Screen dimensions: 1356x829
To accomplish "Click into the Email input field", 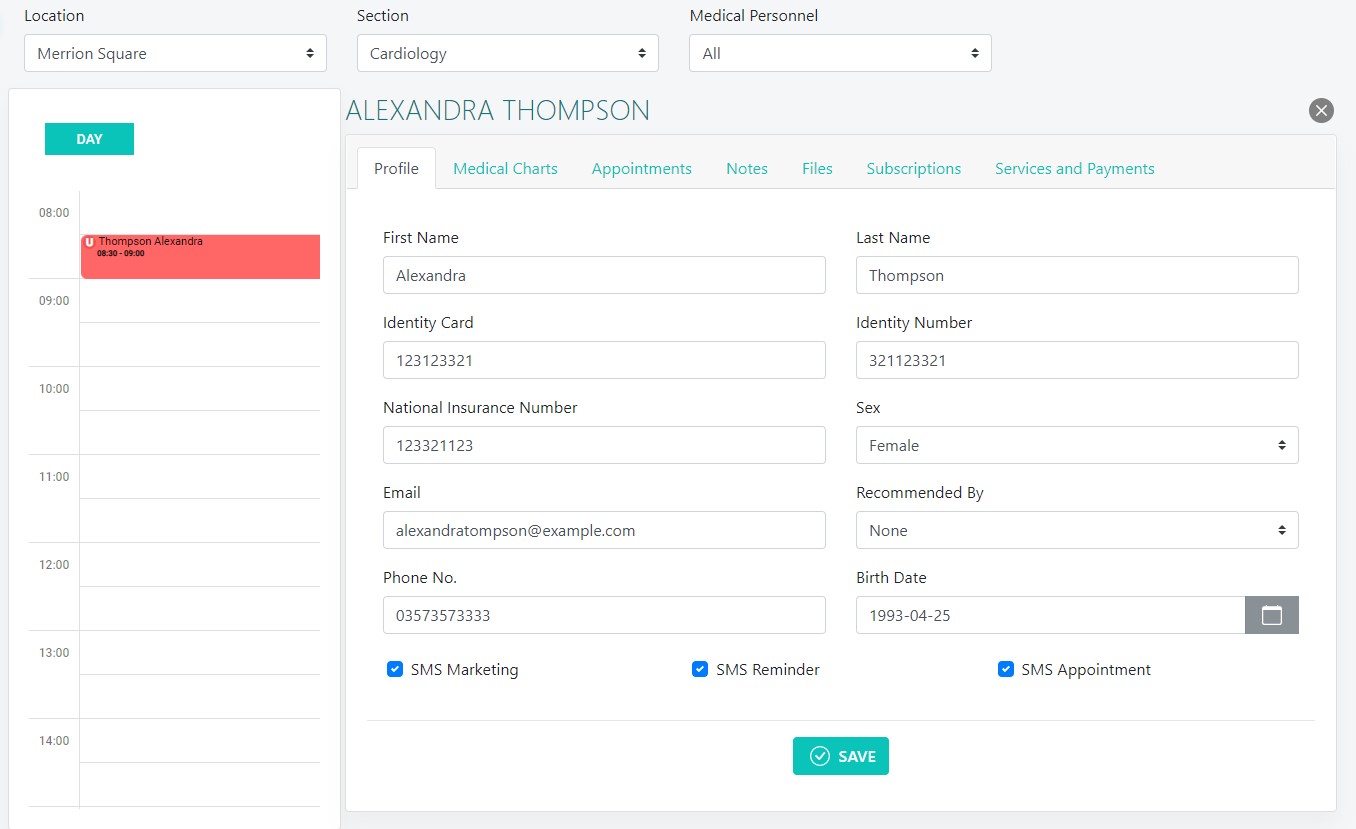I will [x=603, y=531].
